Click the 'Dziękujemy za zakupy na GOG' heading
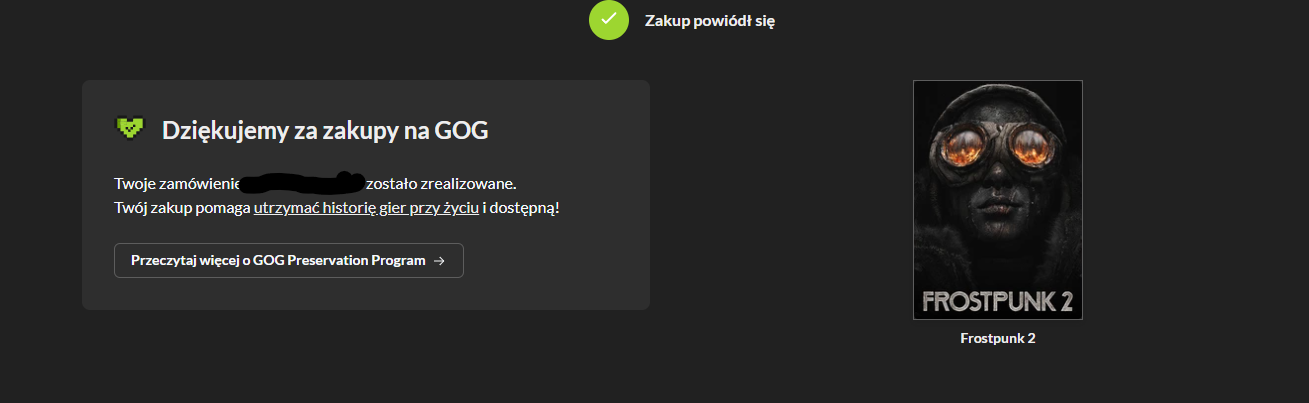The width and height of the screenshot is (1309, 403). (x=325, y=130)
